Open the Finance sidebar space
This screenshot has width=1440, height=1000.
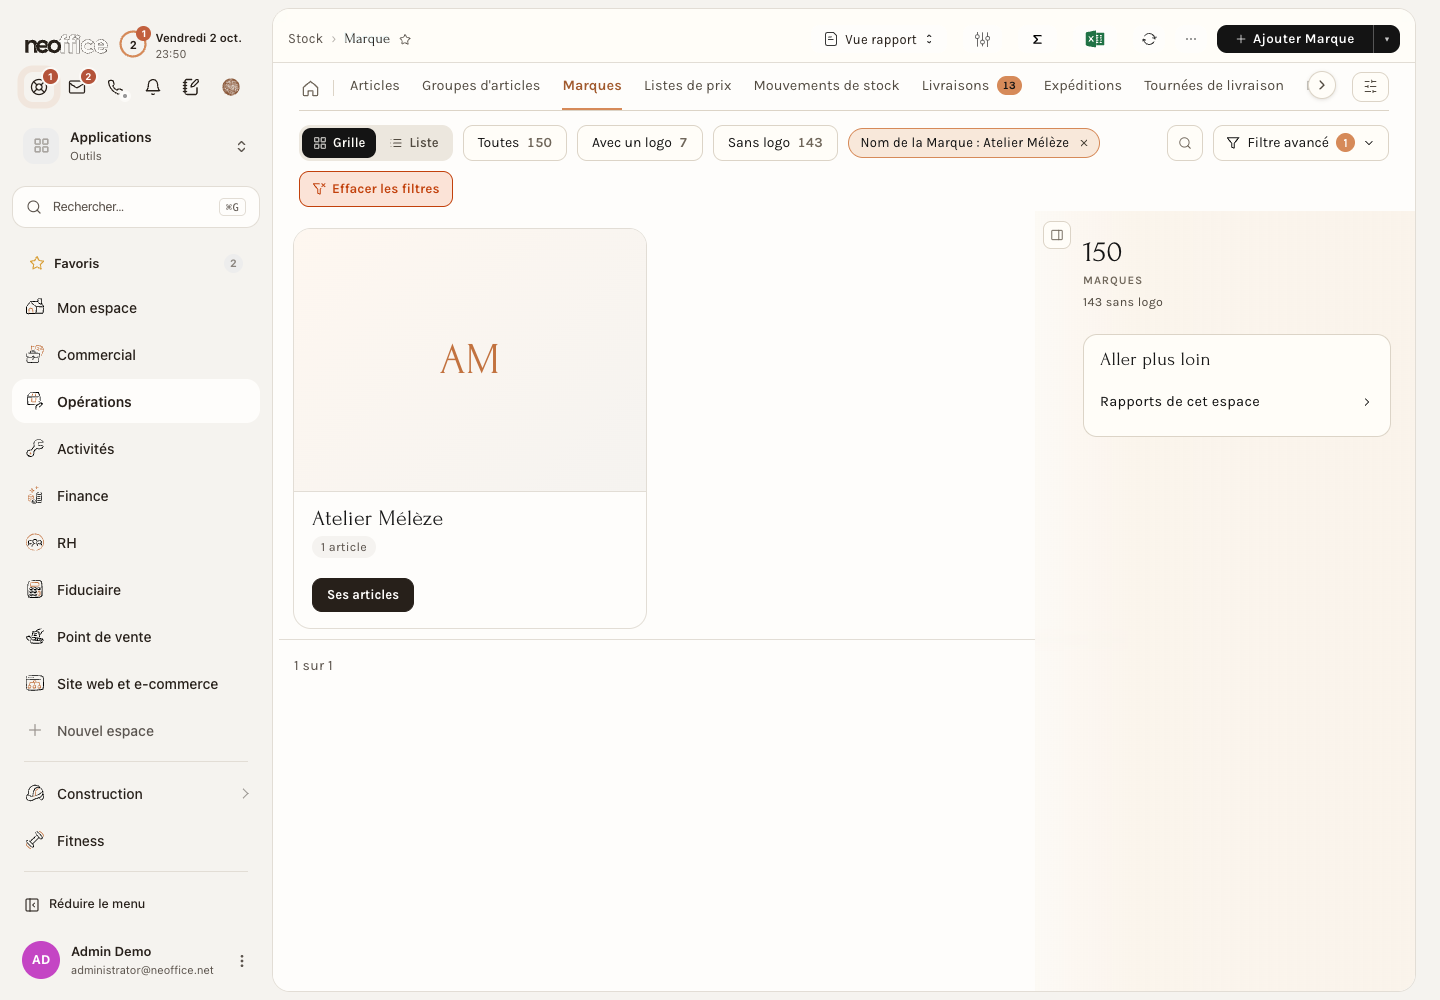pyautogui.click(x=136, y=496)
